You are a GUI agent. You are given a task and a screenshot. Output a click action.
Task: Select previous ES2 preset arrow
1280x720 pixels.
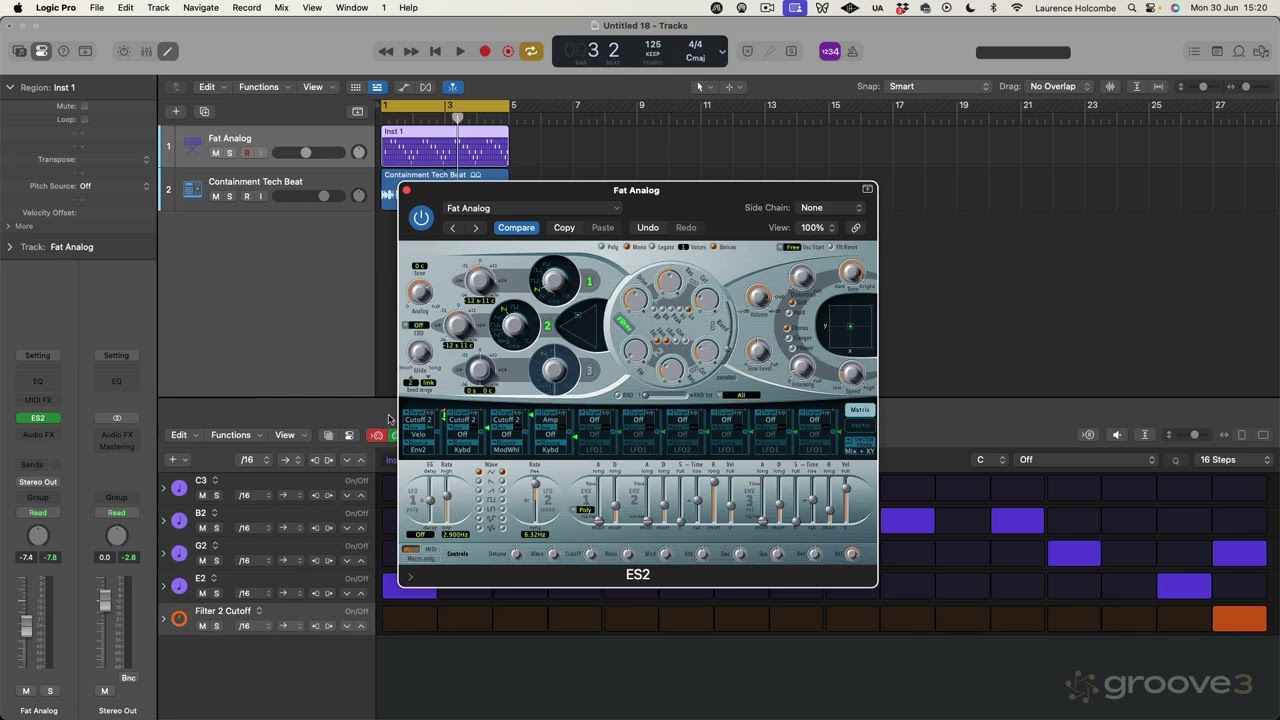(x=452, y=228)
